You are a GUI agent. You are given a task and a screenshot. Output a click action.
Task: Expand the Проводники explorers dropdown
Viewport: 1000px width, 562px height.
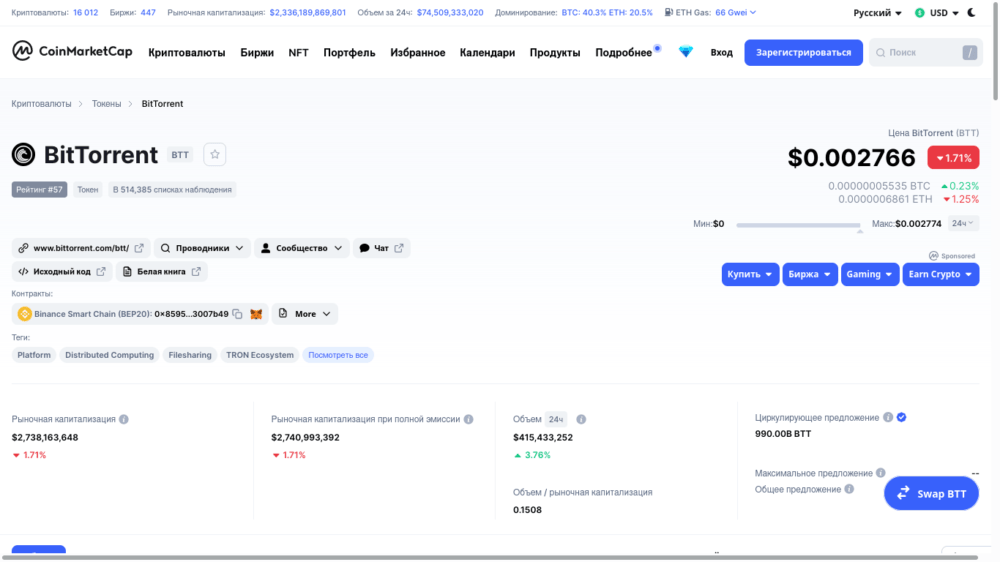201,248
